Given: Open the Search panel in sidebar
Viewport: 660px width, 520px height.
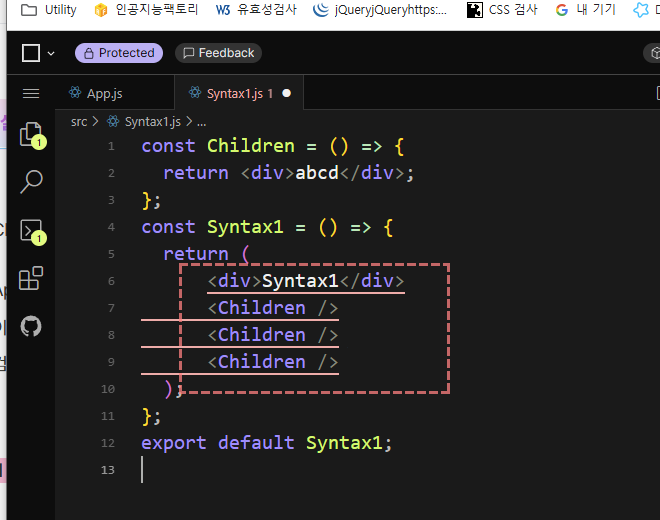Looking at the screenshot, I should tap(31, 181).
